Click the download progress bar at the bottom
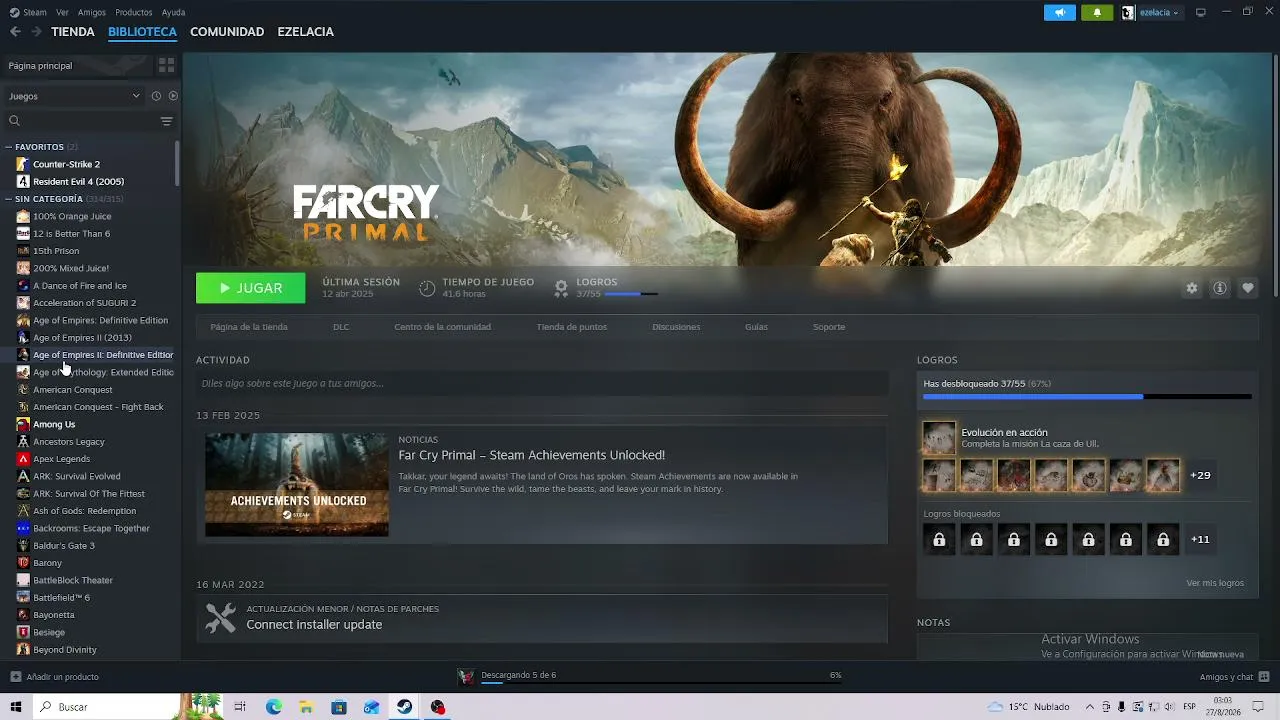 pyautogui.click(x=660, y=685)
